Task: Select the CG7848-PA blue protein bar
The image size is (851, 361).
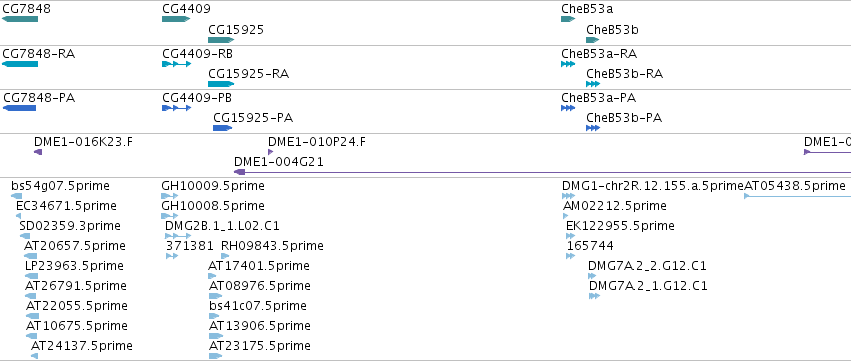Action: pos(20,108)
